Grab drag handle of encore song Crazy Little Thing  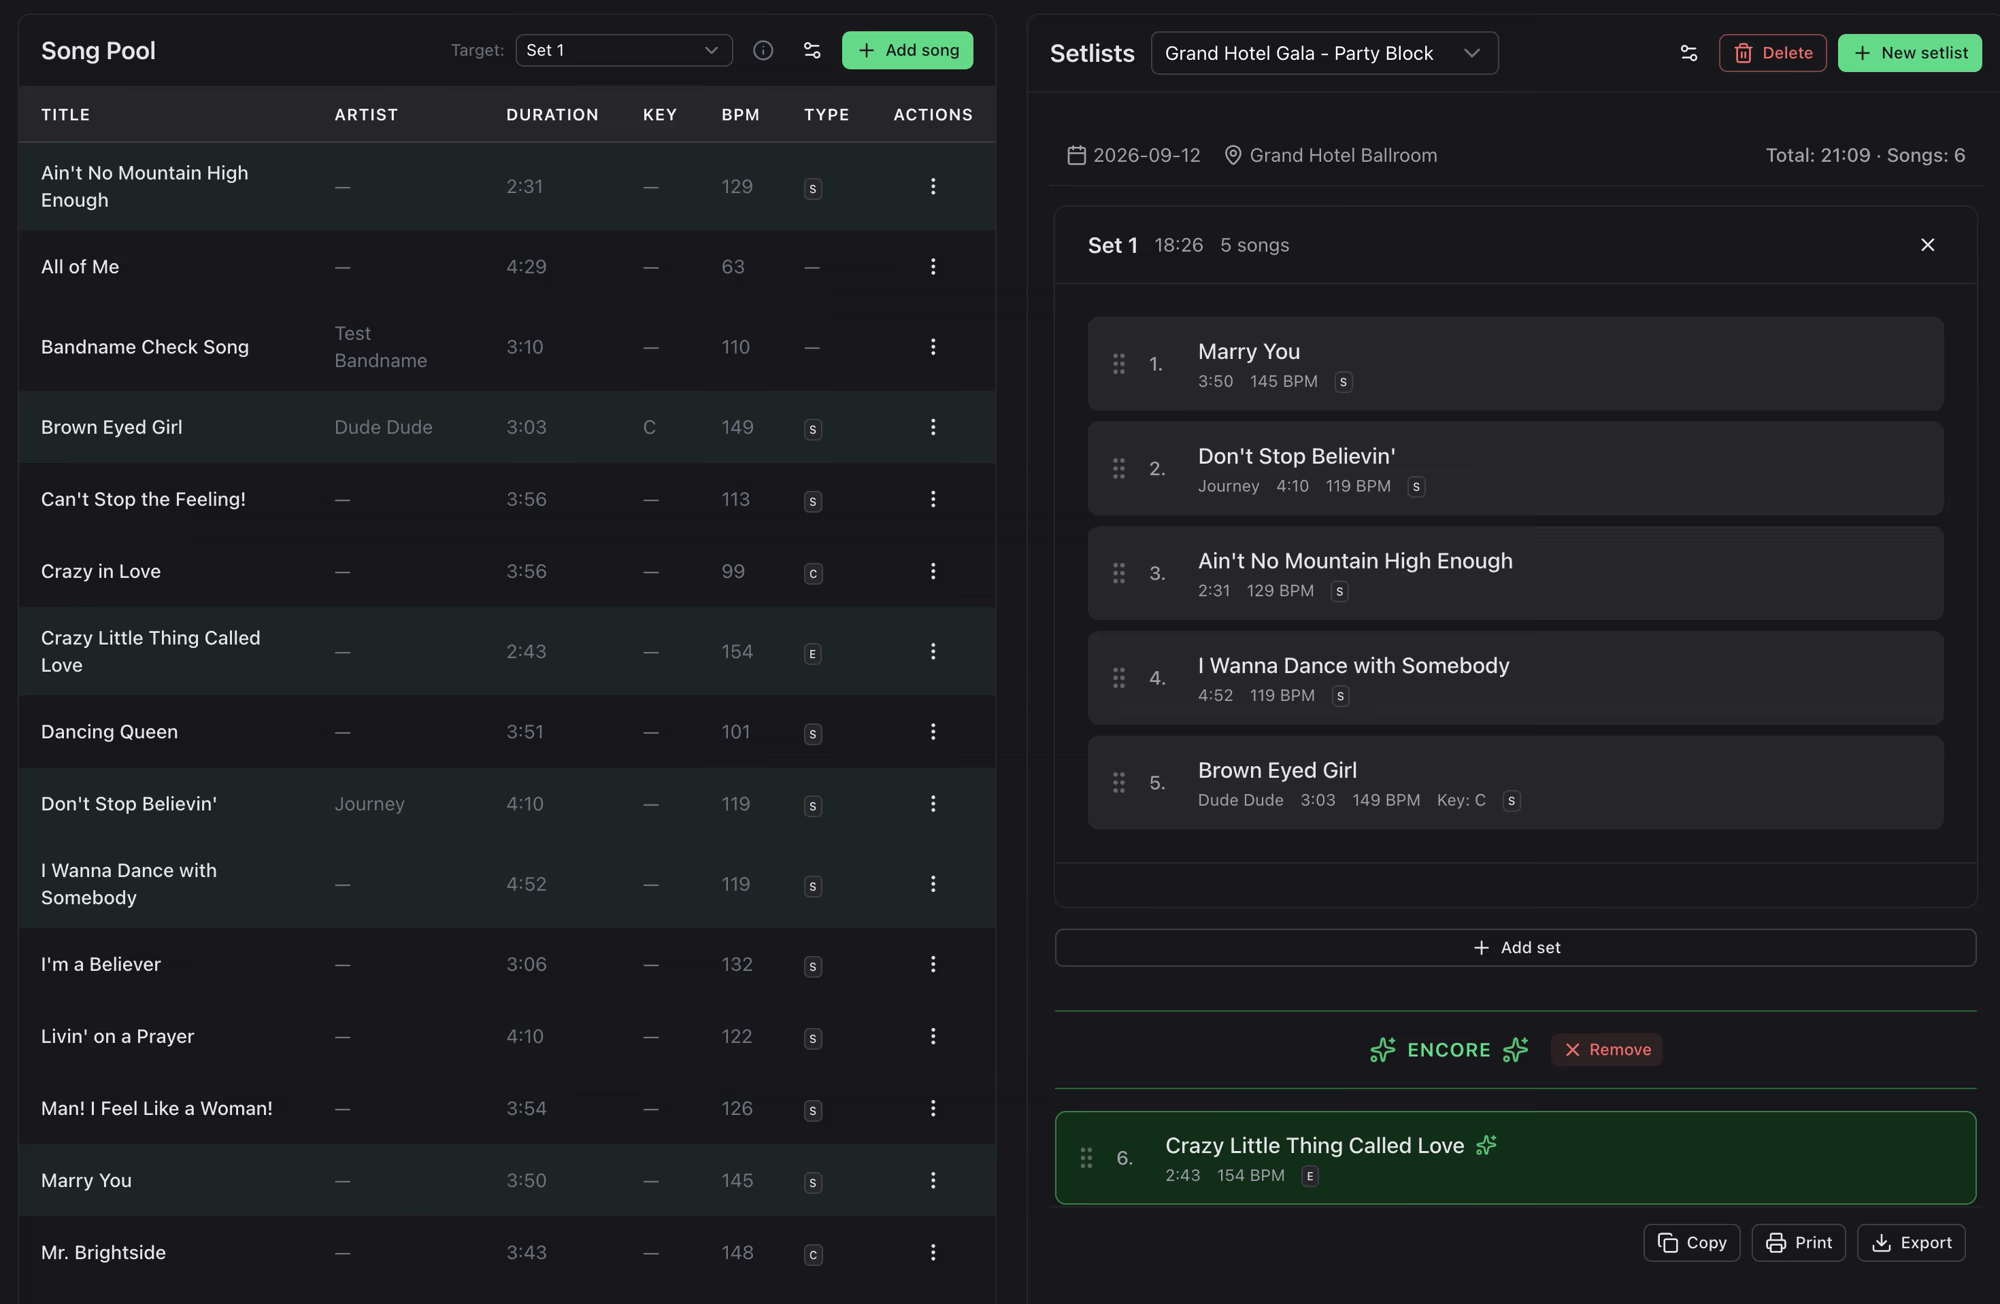1086,1158
